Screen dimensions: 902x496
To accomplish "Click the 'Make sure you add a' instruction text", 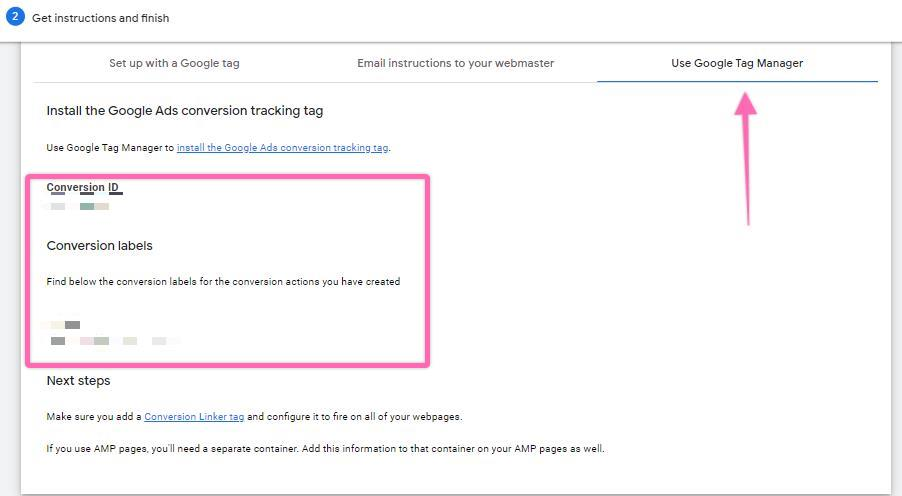I will point(94,416).
